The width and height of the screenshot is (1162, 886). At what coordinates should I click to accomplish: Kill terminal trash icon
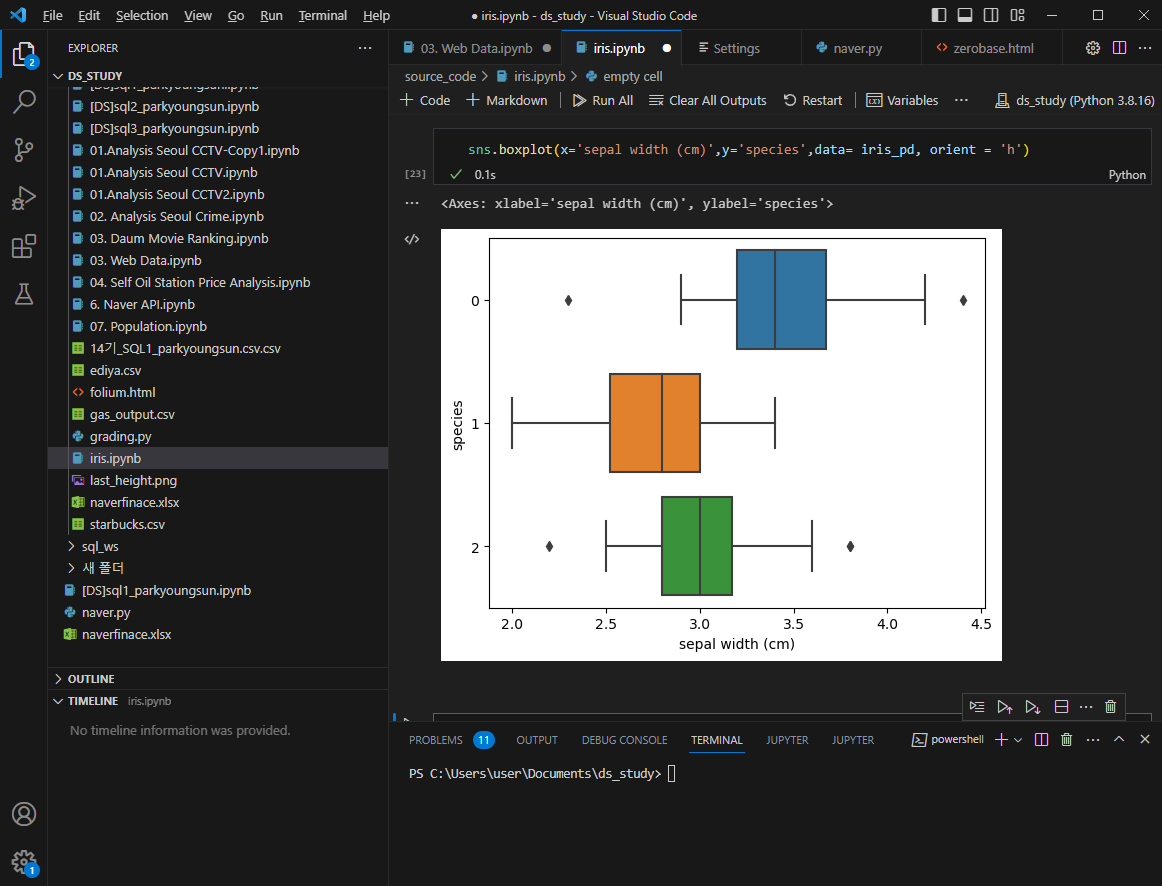tap(1066, 739)
